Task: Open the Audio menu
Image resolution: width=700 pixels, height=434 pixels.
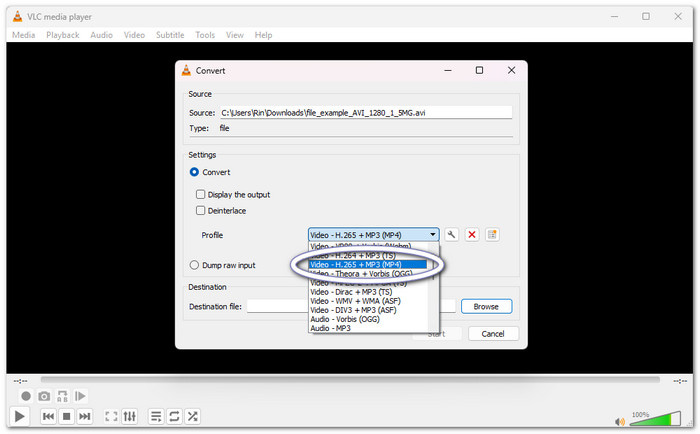Action: pyautogui.click(x=101, y=35)
